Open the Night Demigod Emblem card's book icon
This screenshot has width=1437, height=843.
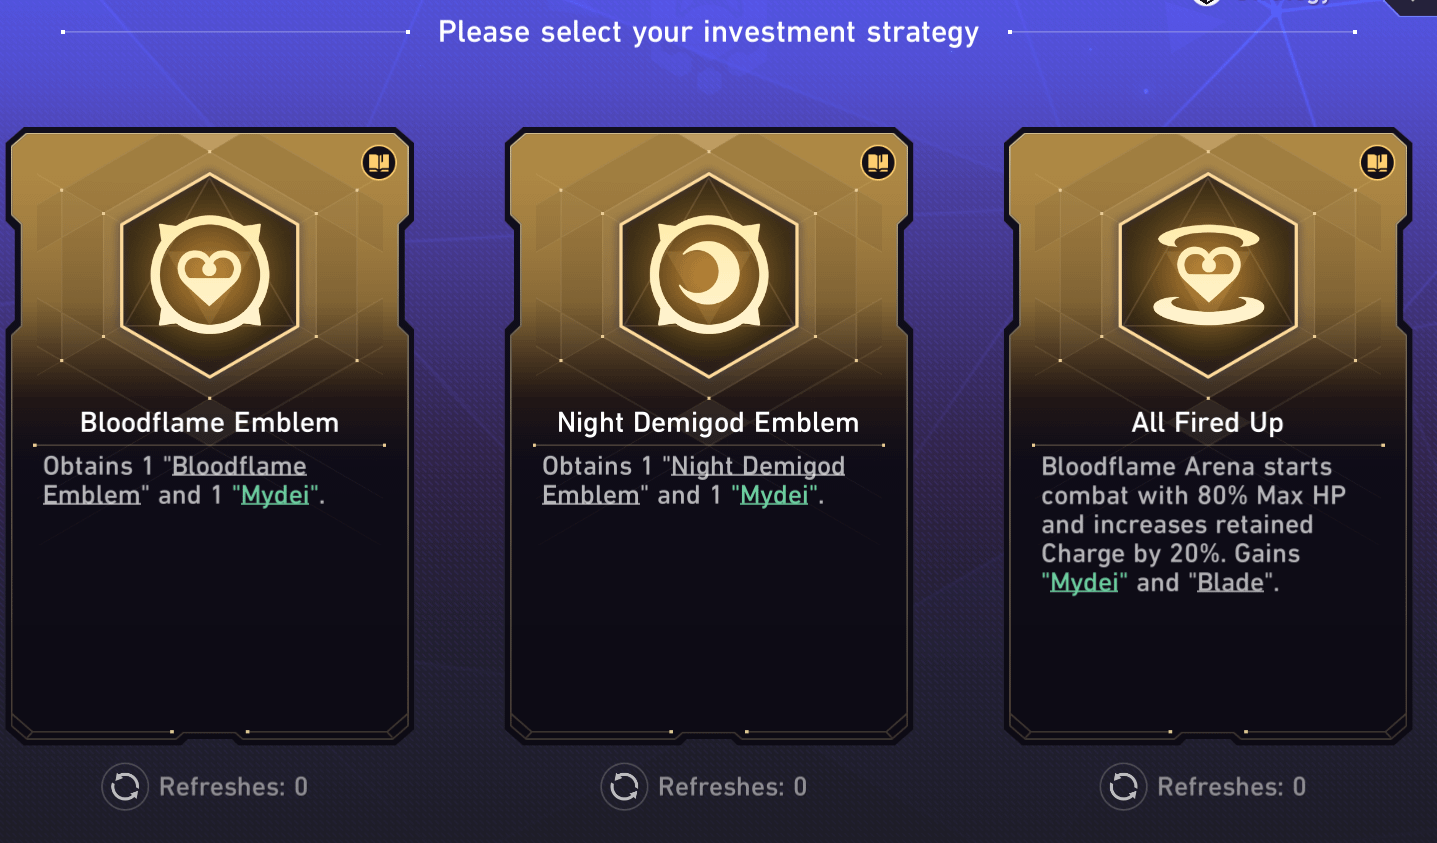click(878, 163)
